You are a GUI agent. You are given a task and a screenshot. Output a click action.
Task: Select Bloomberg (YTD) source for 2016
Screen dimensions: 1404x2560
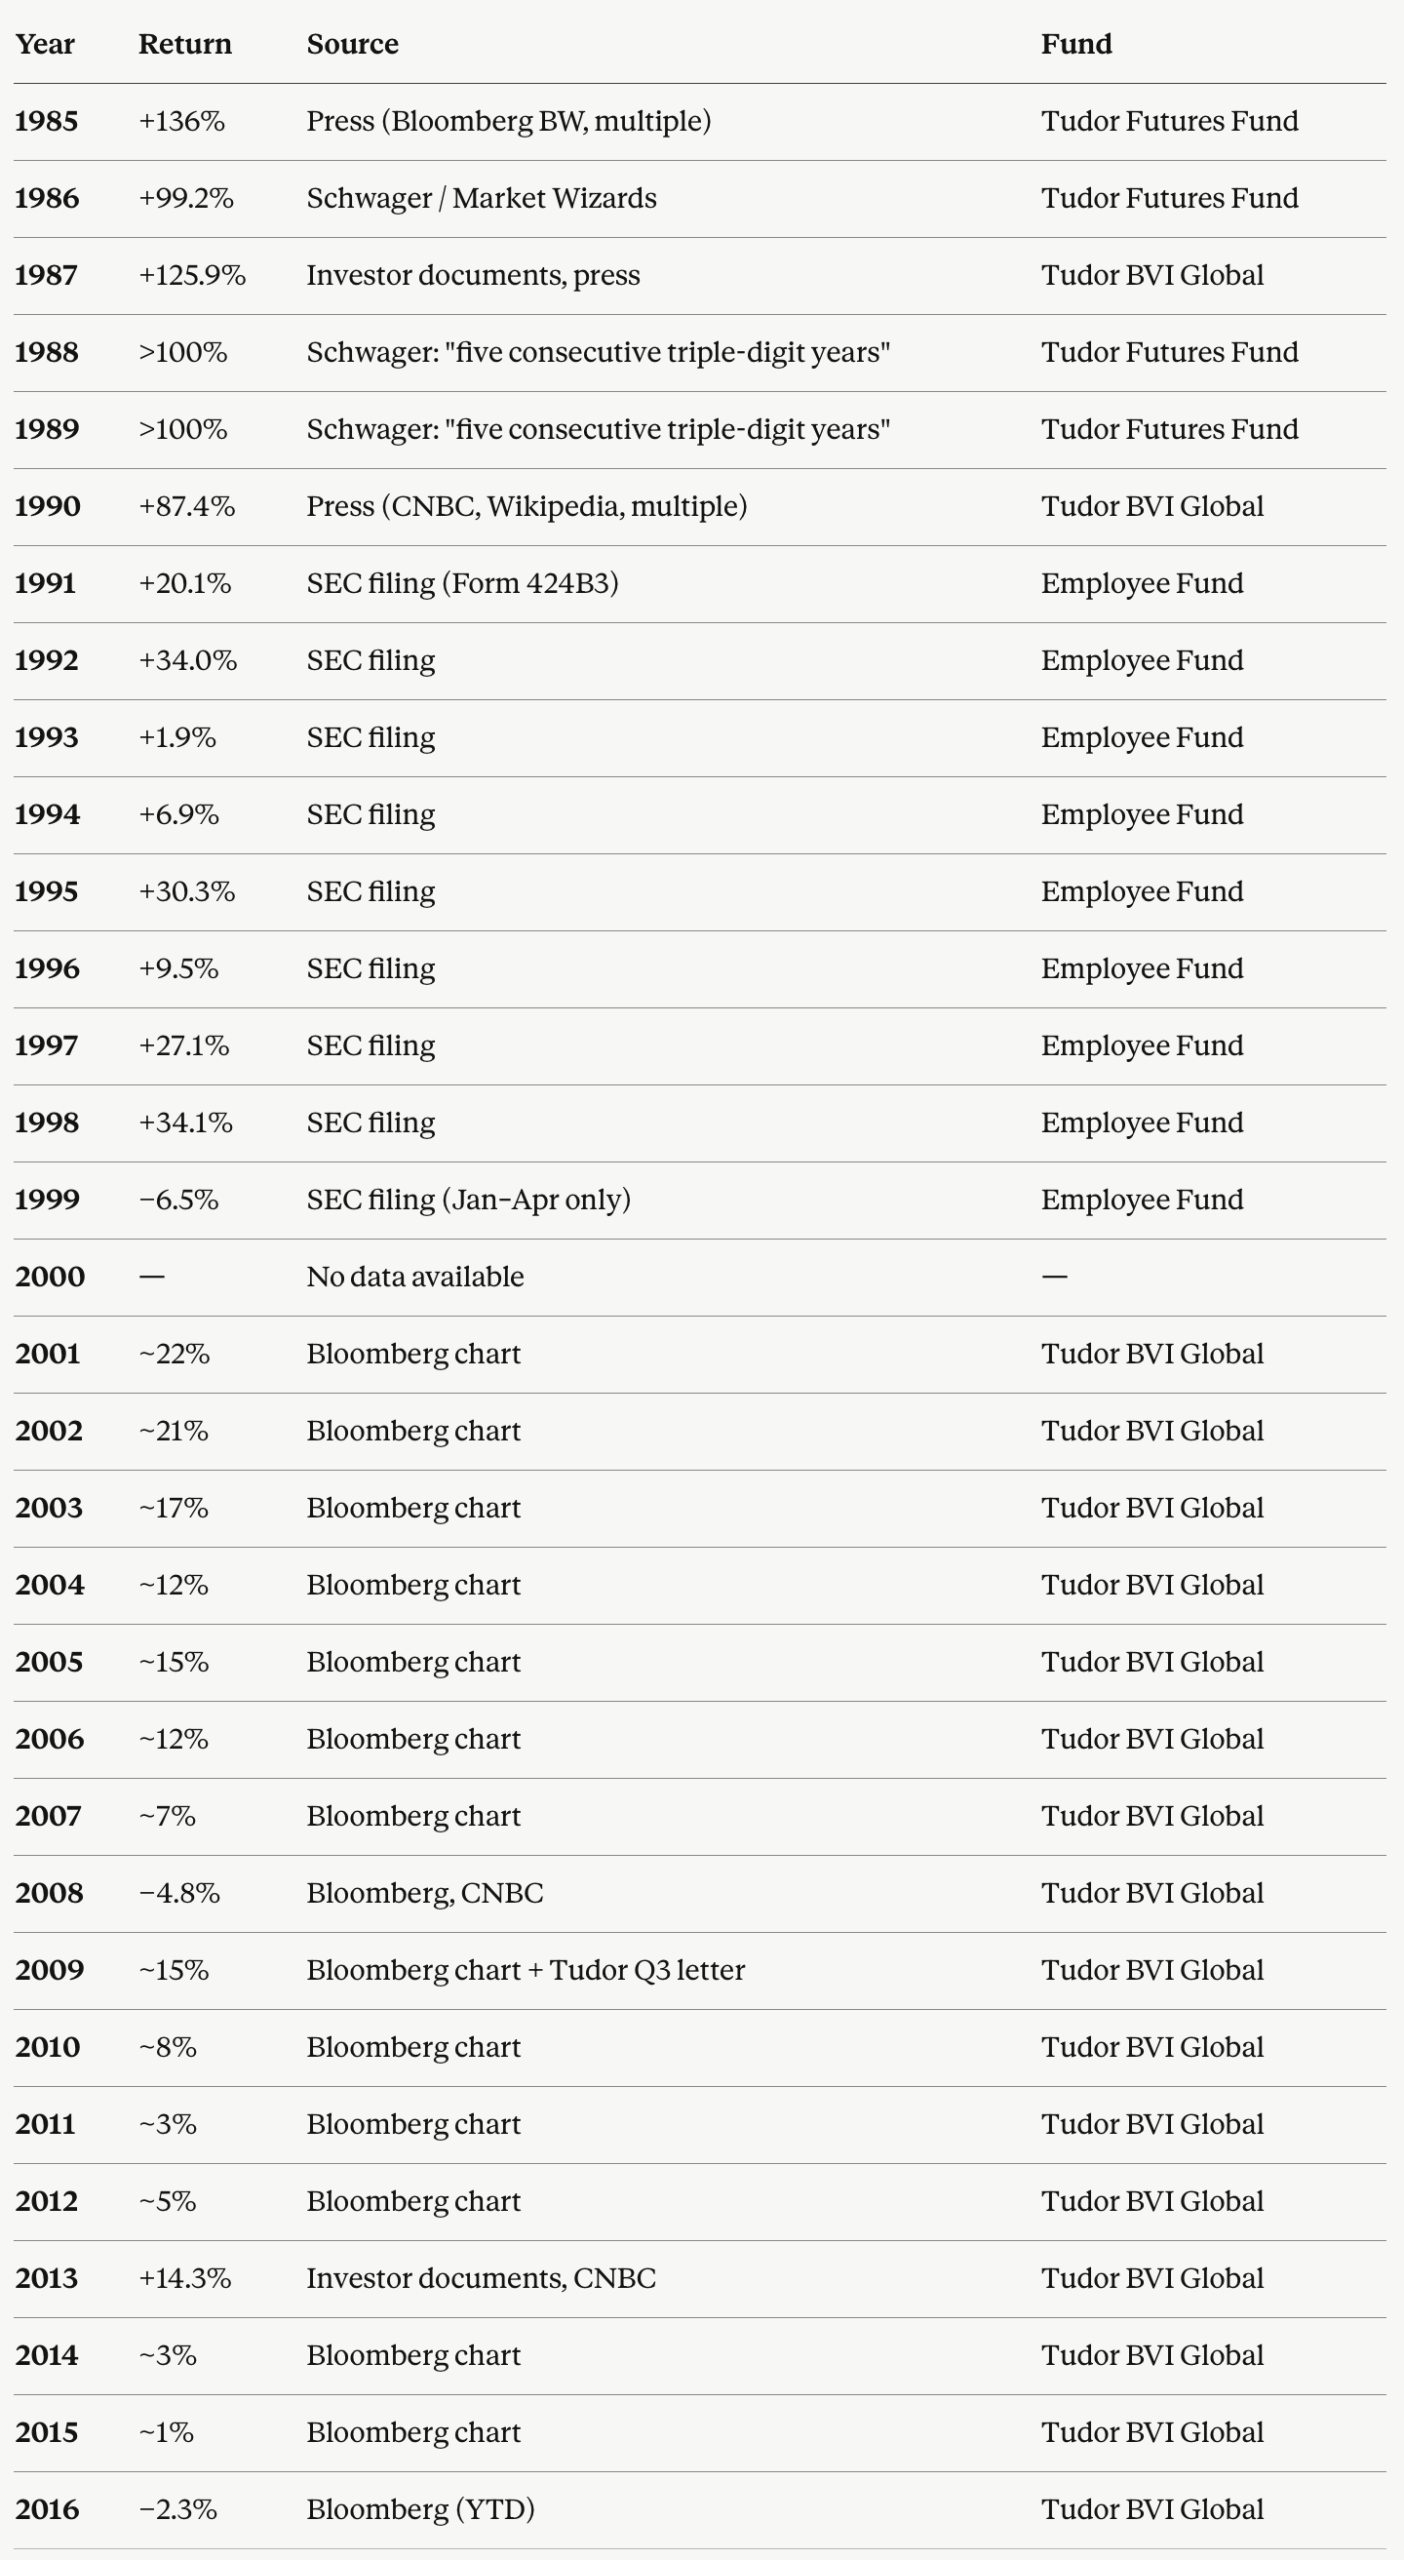[420, 2508]
